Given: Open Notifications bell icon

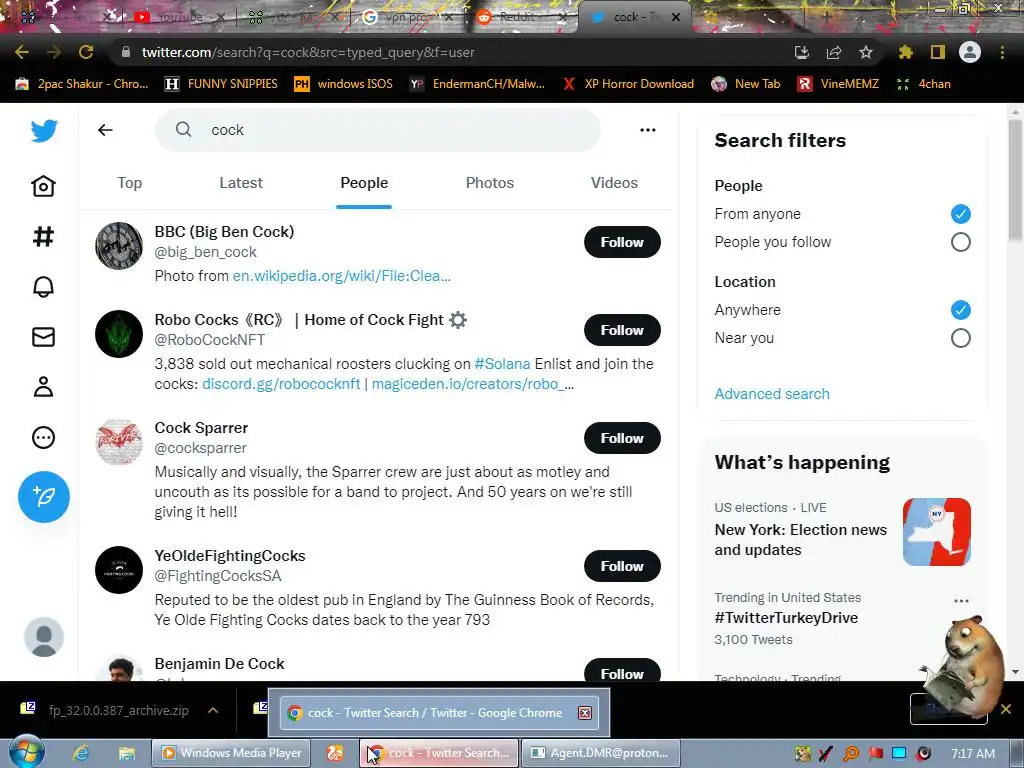Looking at the screenshot, I should click(x=44, y=287).
